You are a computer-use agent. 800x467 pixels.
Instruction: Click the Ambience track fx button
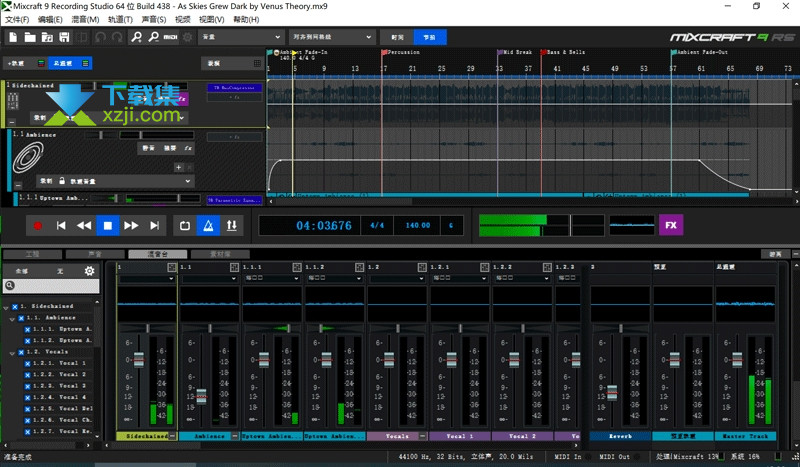coord(188,148)
